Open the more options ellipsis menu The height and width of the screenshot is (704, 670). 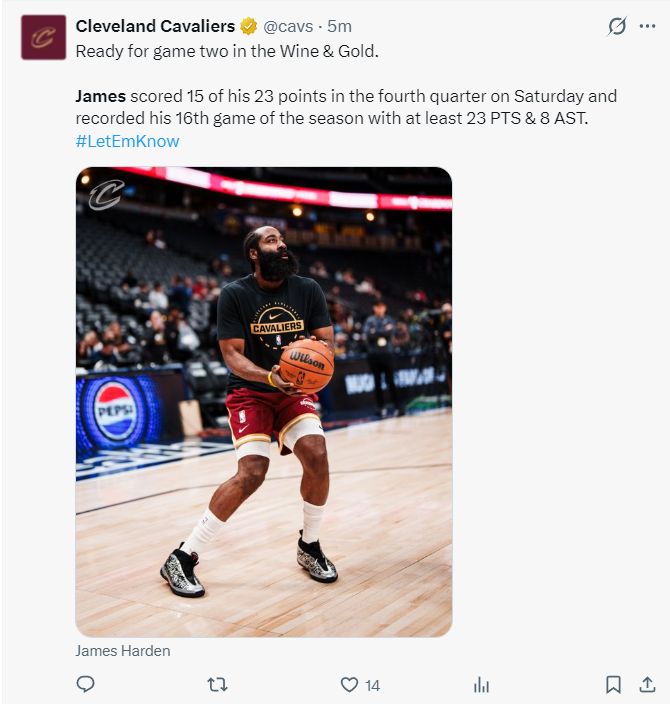(x=647, y=26)
